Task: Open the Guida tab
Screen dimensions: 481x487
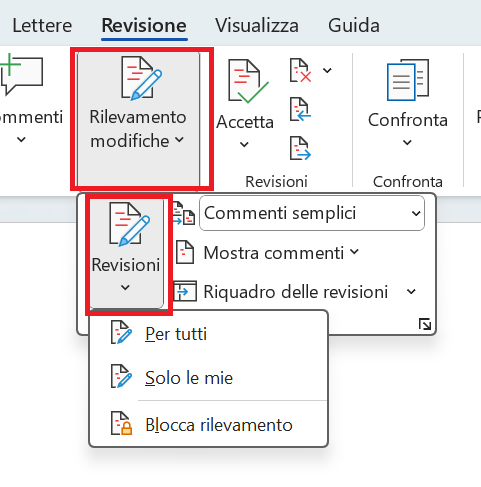Action: tap(354, 25)
